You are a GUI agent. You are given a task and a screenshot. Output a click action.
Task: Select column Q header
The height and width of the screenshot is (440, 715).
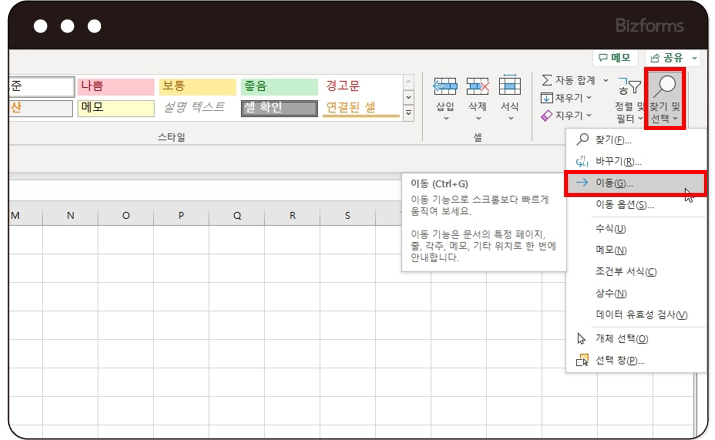click(237, 216)
